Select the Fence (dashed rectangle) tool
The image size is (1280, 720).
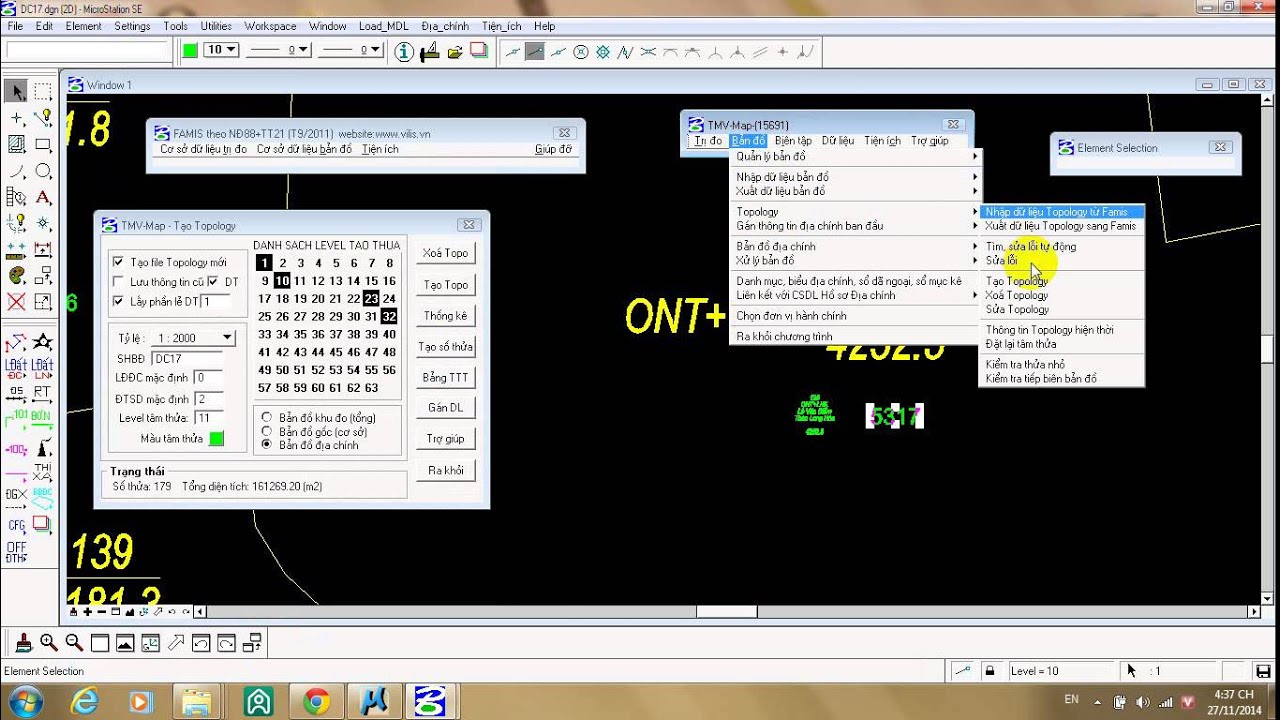[43, 92]
